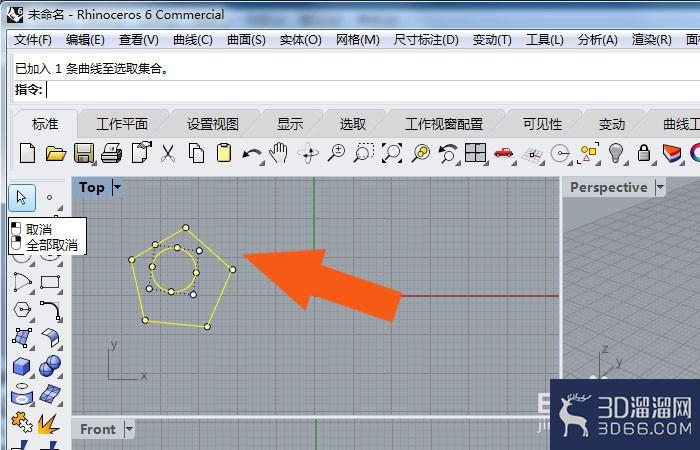This screenshot has height=450, width=700.
Task: Click the red car icon
Action: pyautogui.click(x=504, y=153)
